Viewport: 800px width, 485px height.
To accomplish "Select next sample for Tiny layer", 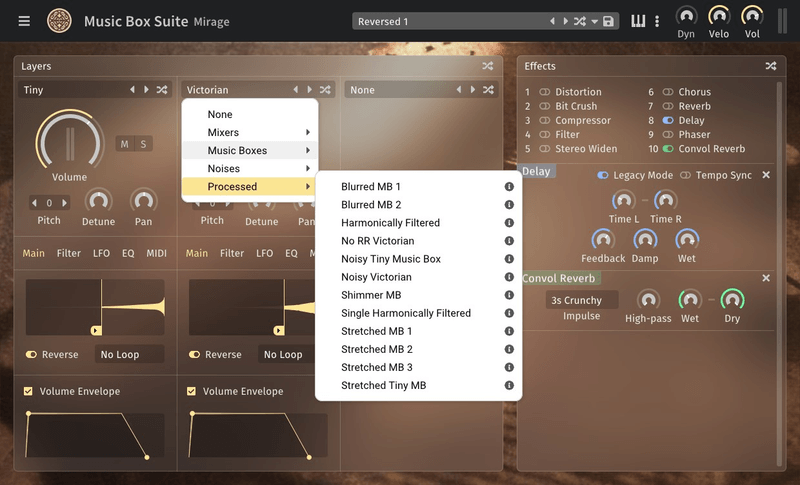I will [146, 90].
